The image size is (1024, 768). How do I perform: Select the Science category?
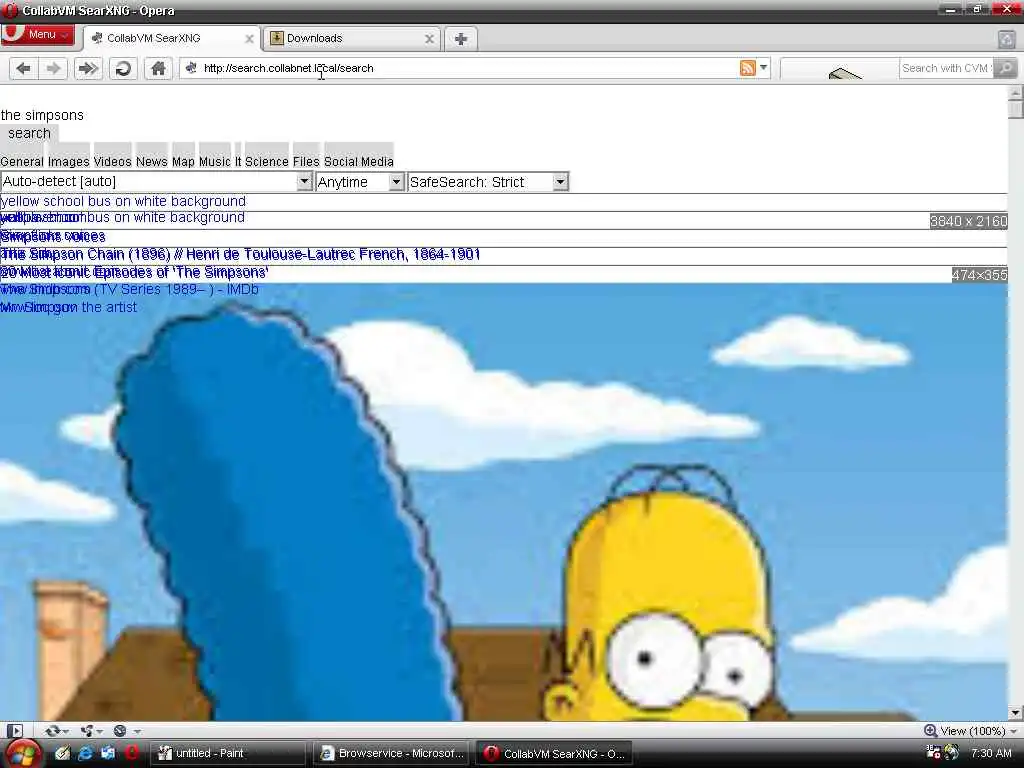click(x=266, y=161)
